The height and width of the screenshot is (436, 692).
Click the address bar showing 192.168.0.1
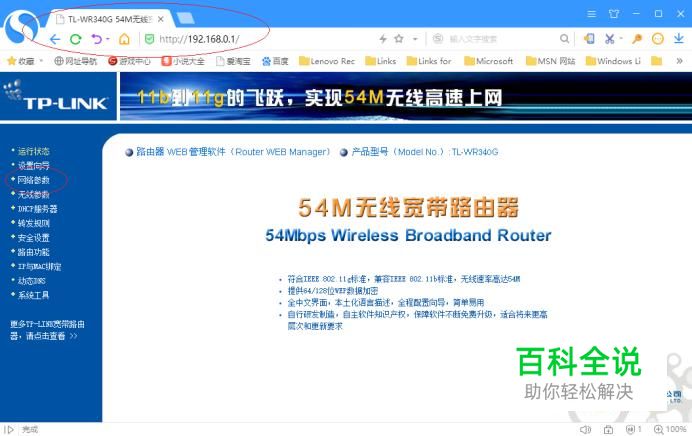(x=199, y=39)
